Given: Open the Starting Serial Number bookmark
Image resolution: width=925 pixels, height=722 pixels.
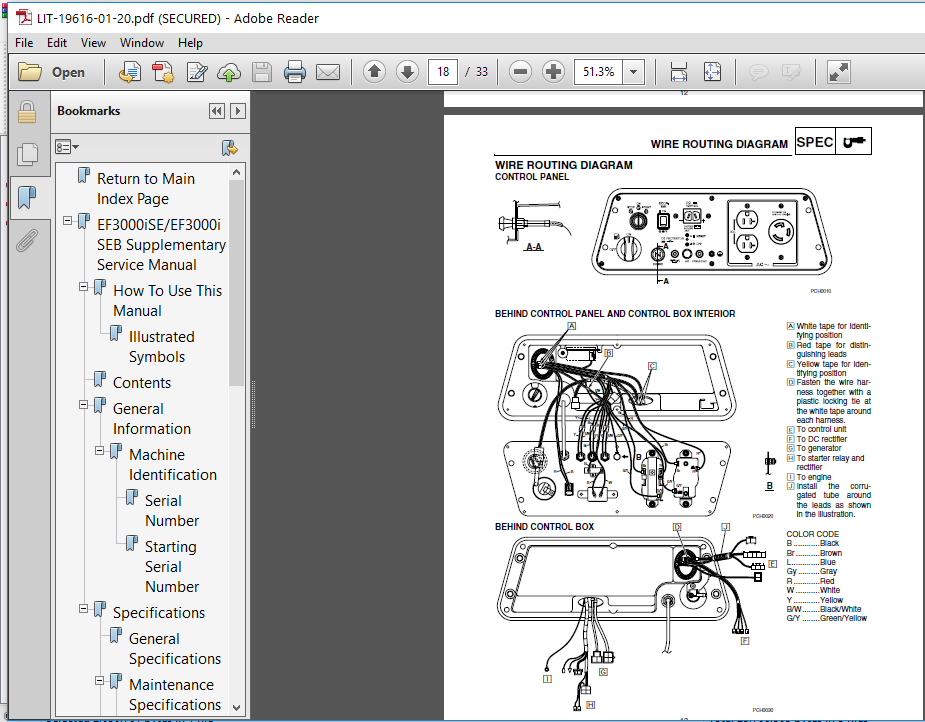Looking at the screenshot, I should [x=172, y=567].
